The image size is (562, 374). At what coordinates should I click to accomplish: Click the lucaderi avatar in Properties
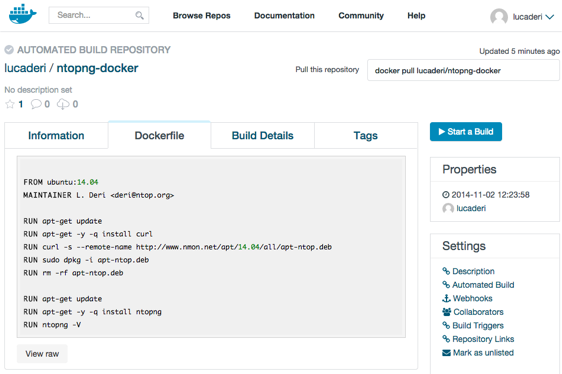pos(448,208)
